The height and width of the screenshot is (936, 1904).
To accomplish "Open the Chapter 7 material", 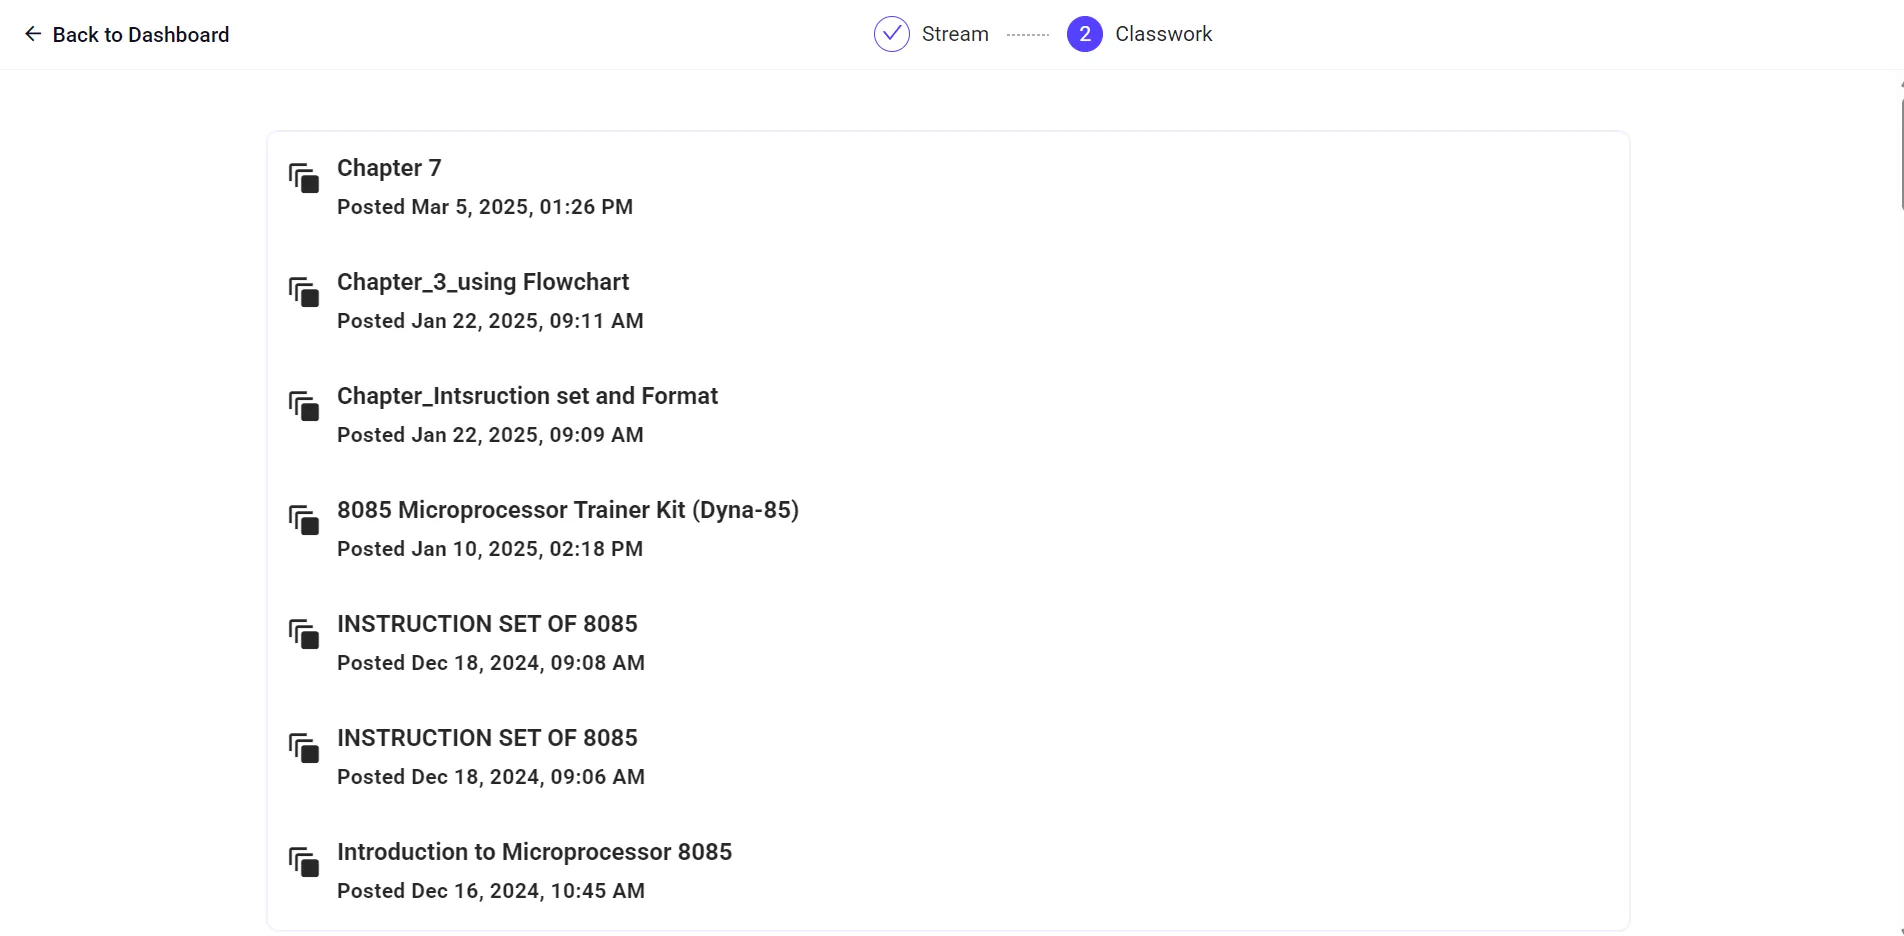I will 389,168.
